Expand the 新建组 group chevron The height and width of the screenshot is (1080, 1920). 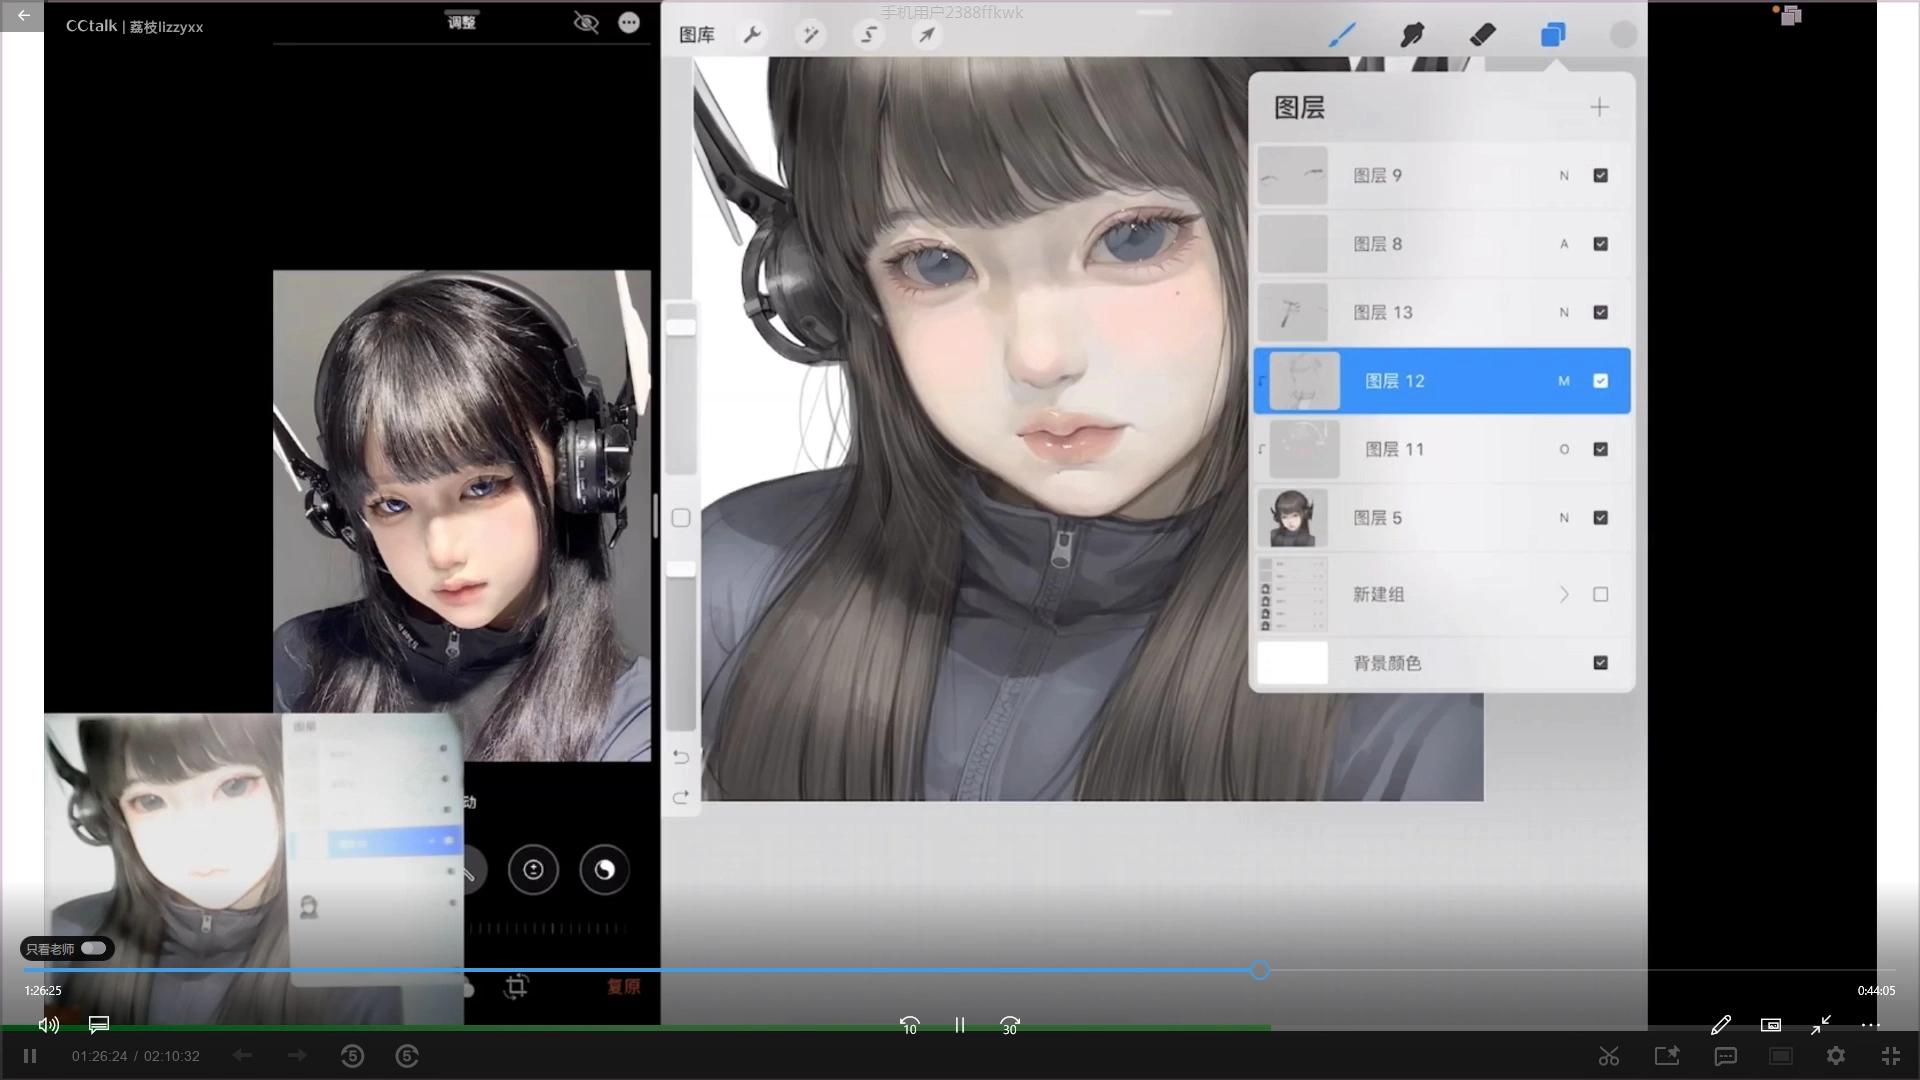[x=1564, y=595]
